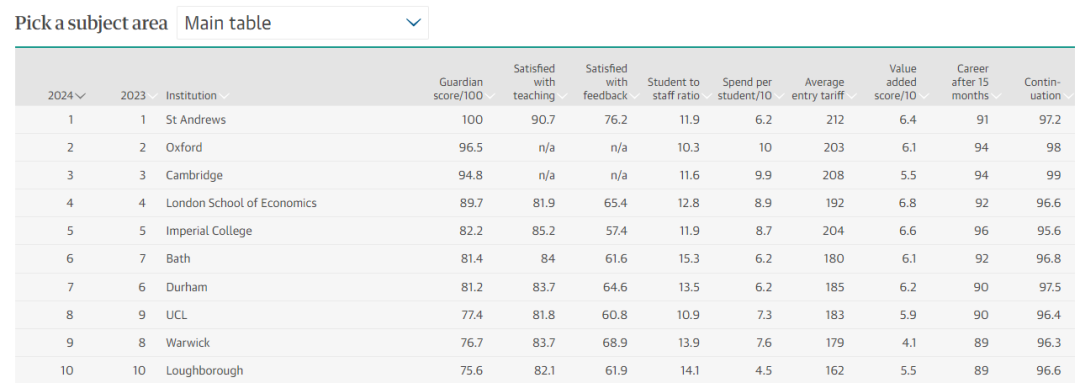
Task: Select the St Andrews institution row
Action: (544, 120)
